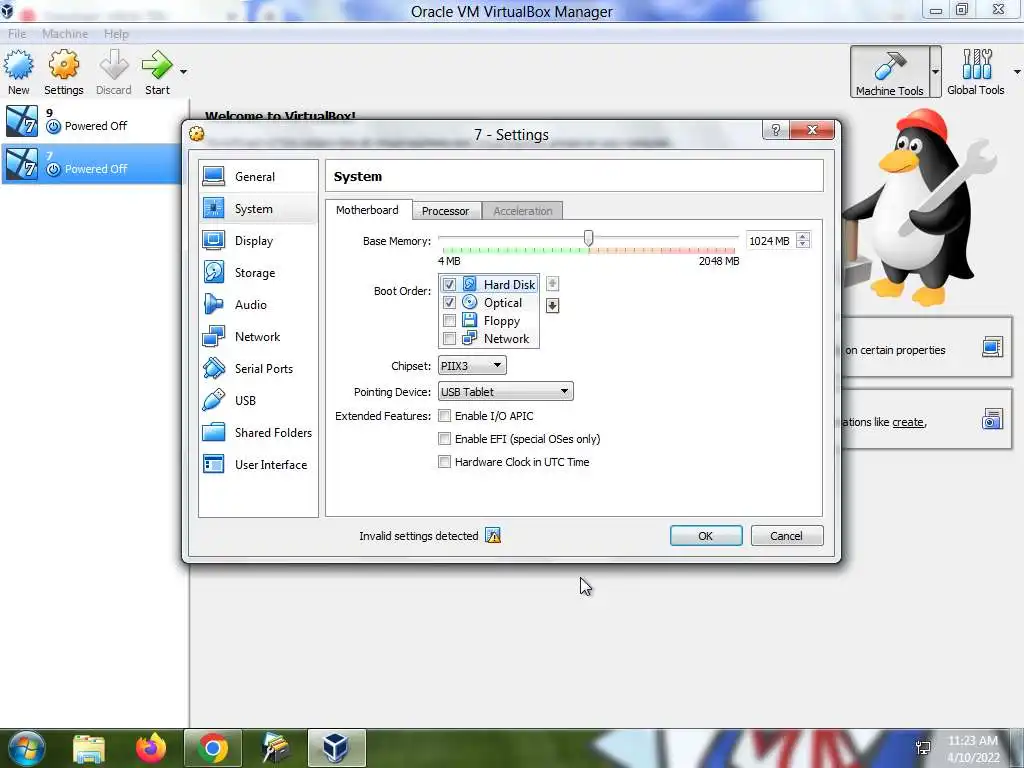Check Network in boot order
Screen dimensions: 1024x768
click(x=449, y=338)
